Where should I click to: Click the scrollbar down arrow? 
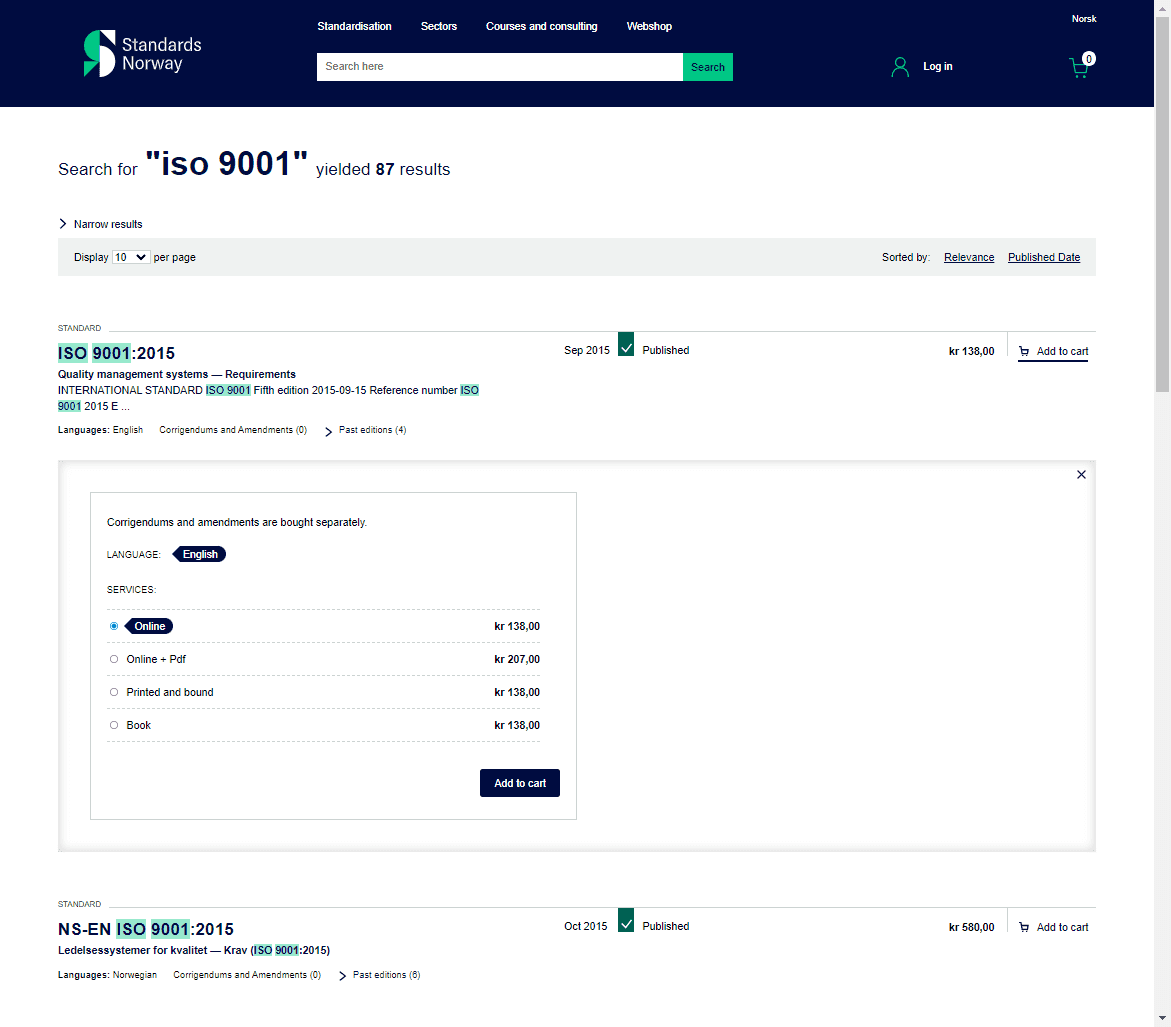point(1162,1019)
